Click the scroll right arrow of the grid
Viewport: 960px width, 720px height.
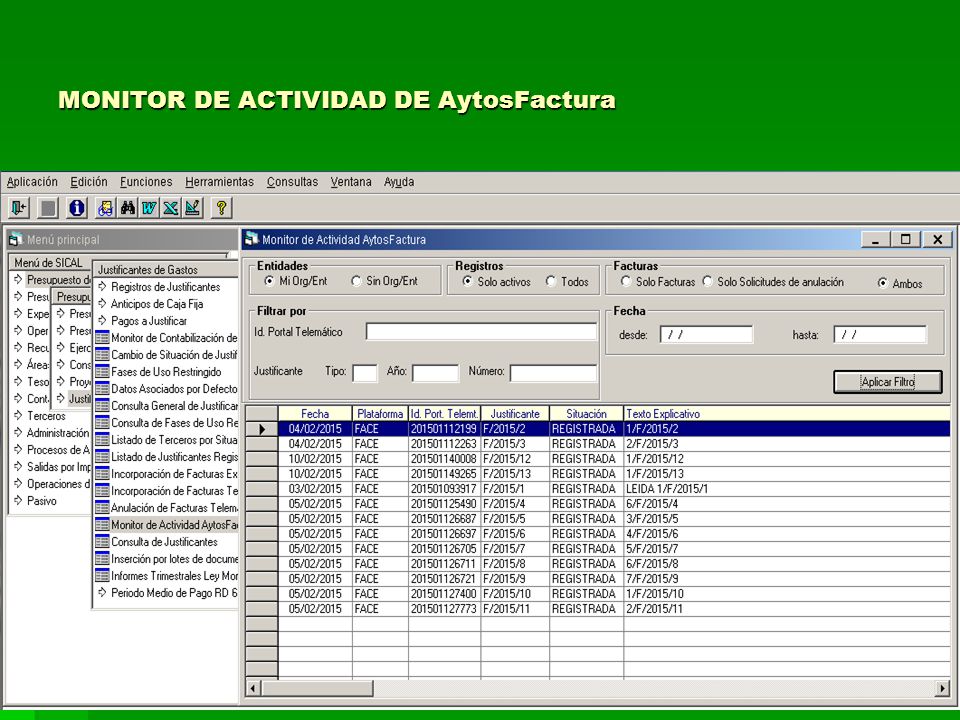943,688
